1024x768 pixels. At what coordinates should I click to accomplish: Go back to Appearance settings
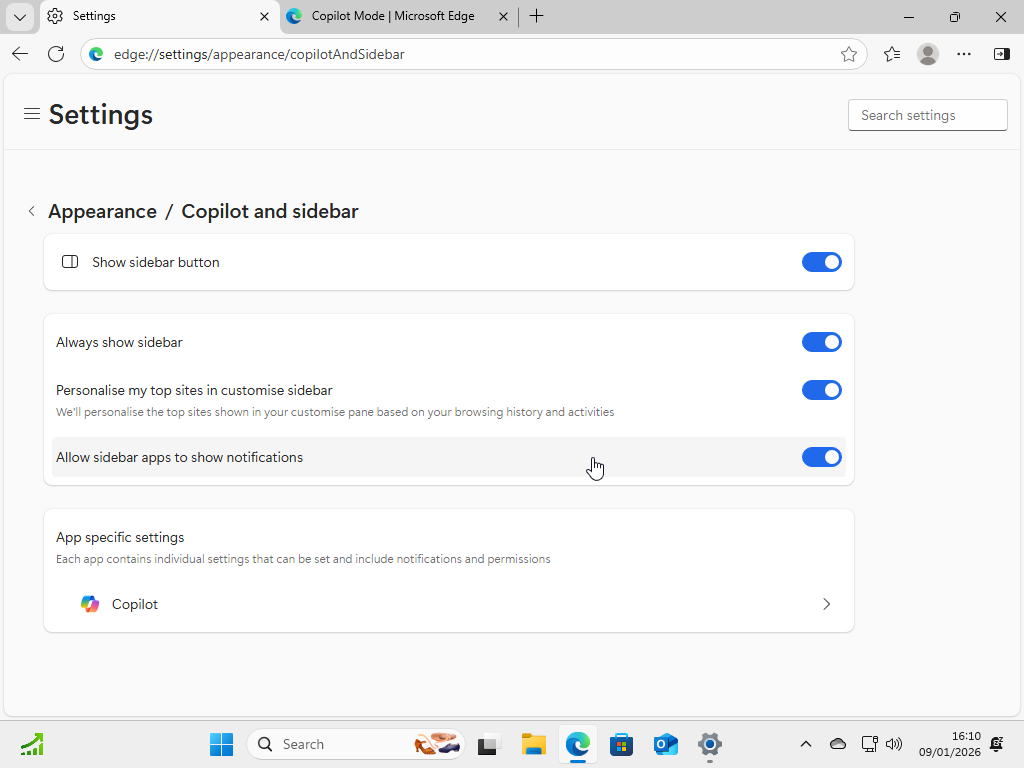click(31, 211)
